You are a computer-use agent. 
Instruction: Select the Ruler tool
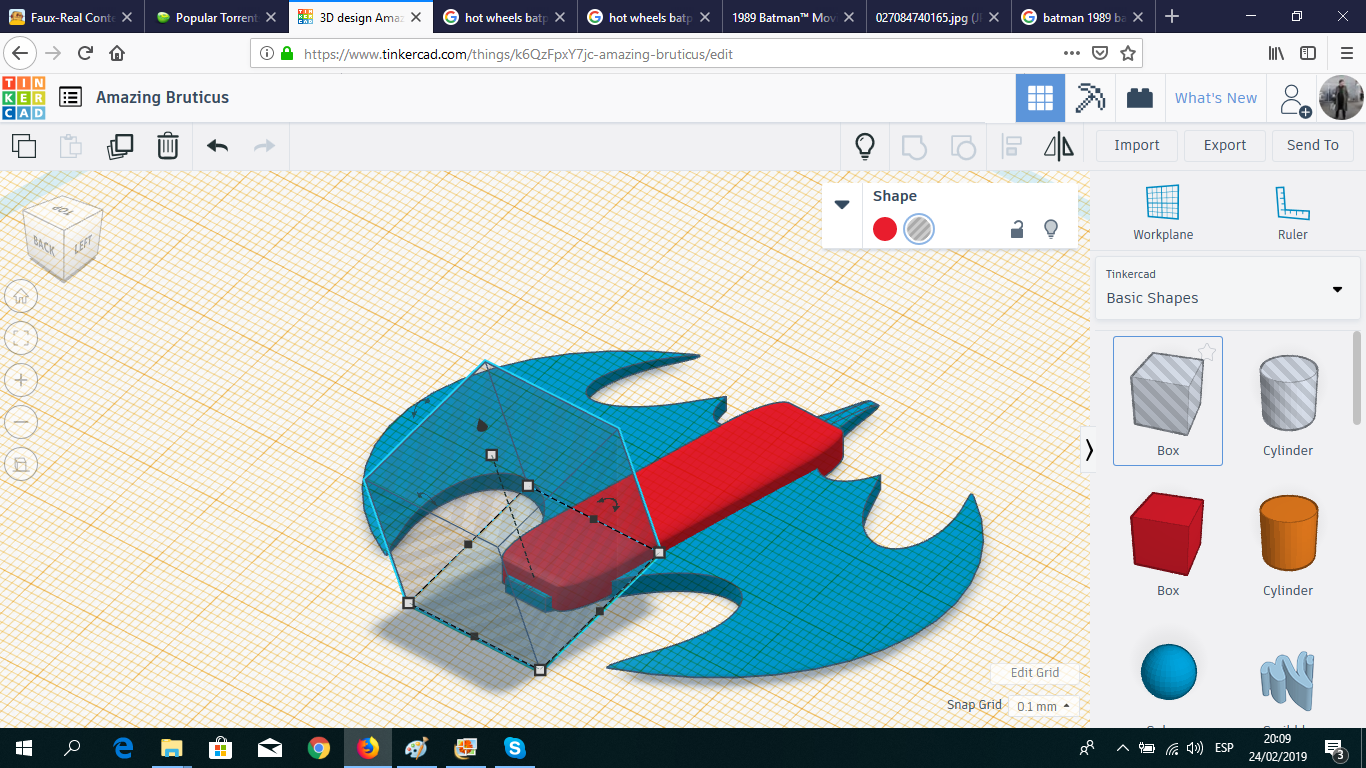point(1292,212)
